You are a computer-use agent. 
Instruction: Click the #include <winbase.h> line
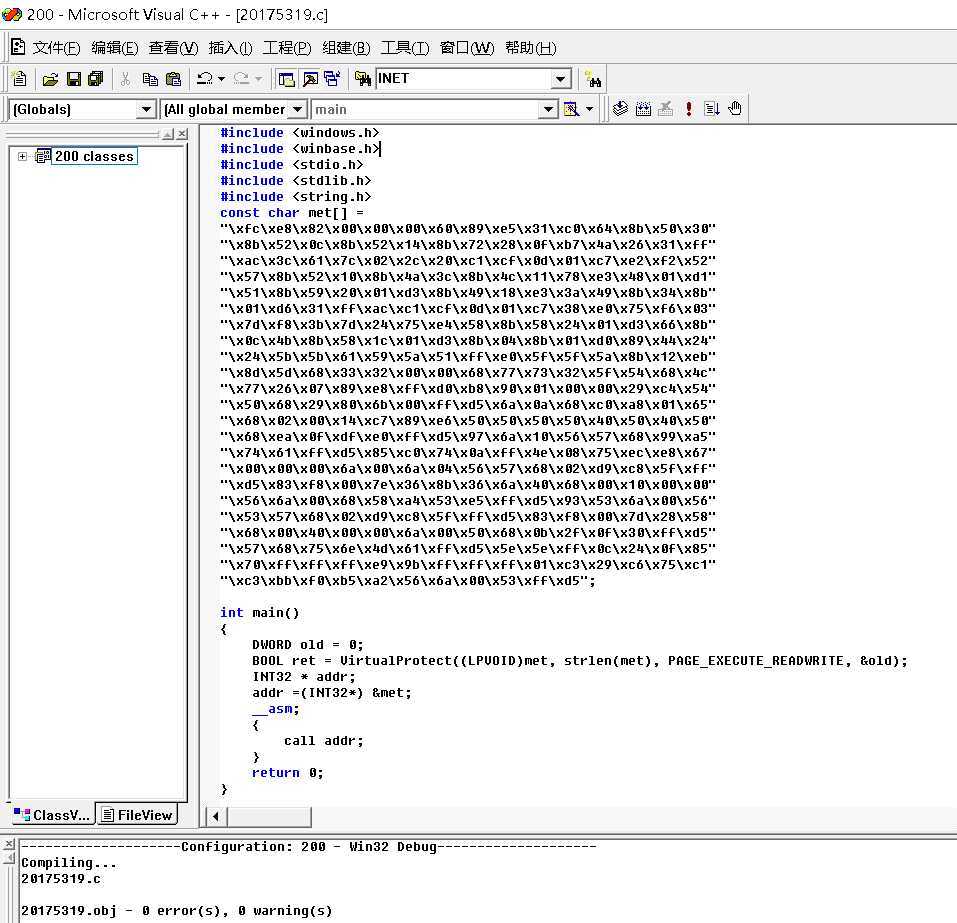pyautogui.click(x=300, y=148)
